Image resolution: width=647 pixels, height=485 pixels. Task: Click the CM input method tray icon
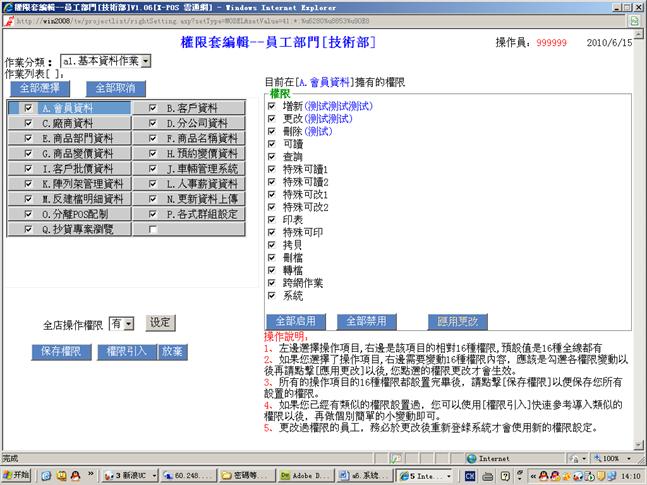coord(469,475)
